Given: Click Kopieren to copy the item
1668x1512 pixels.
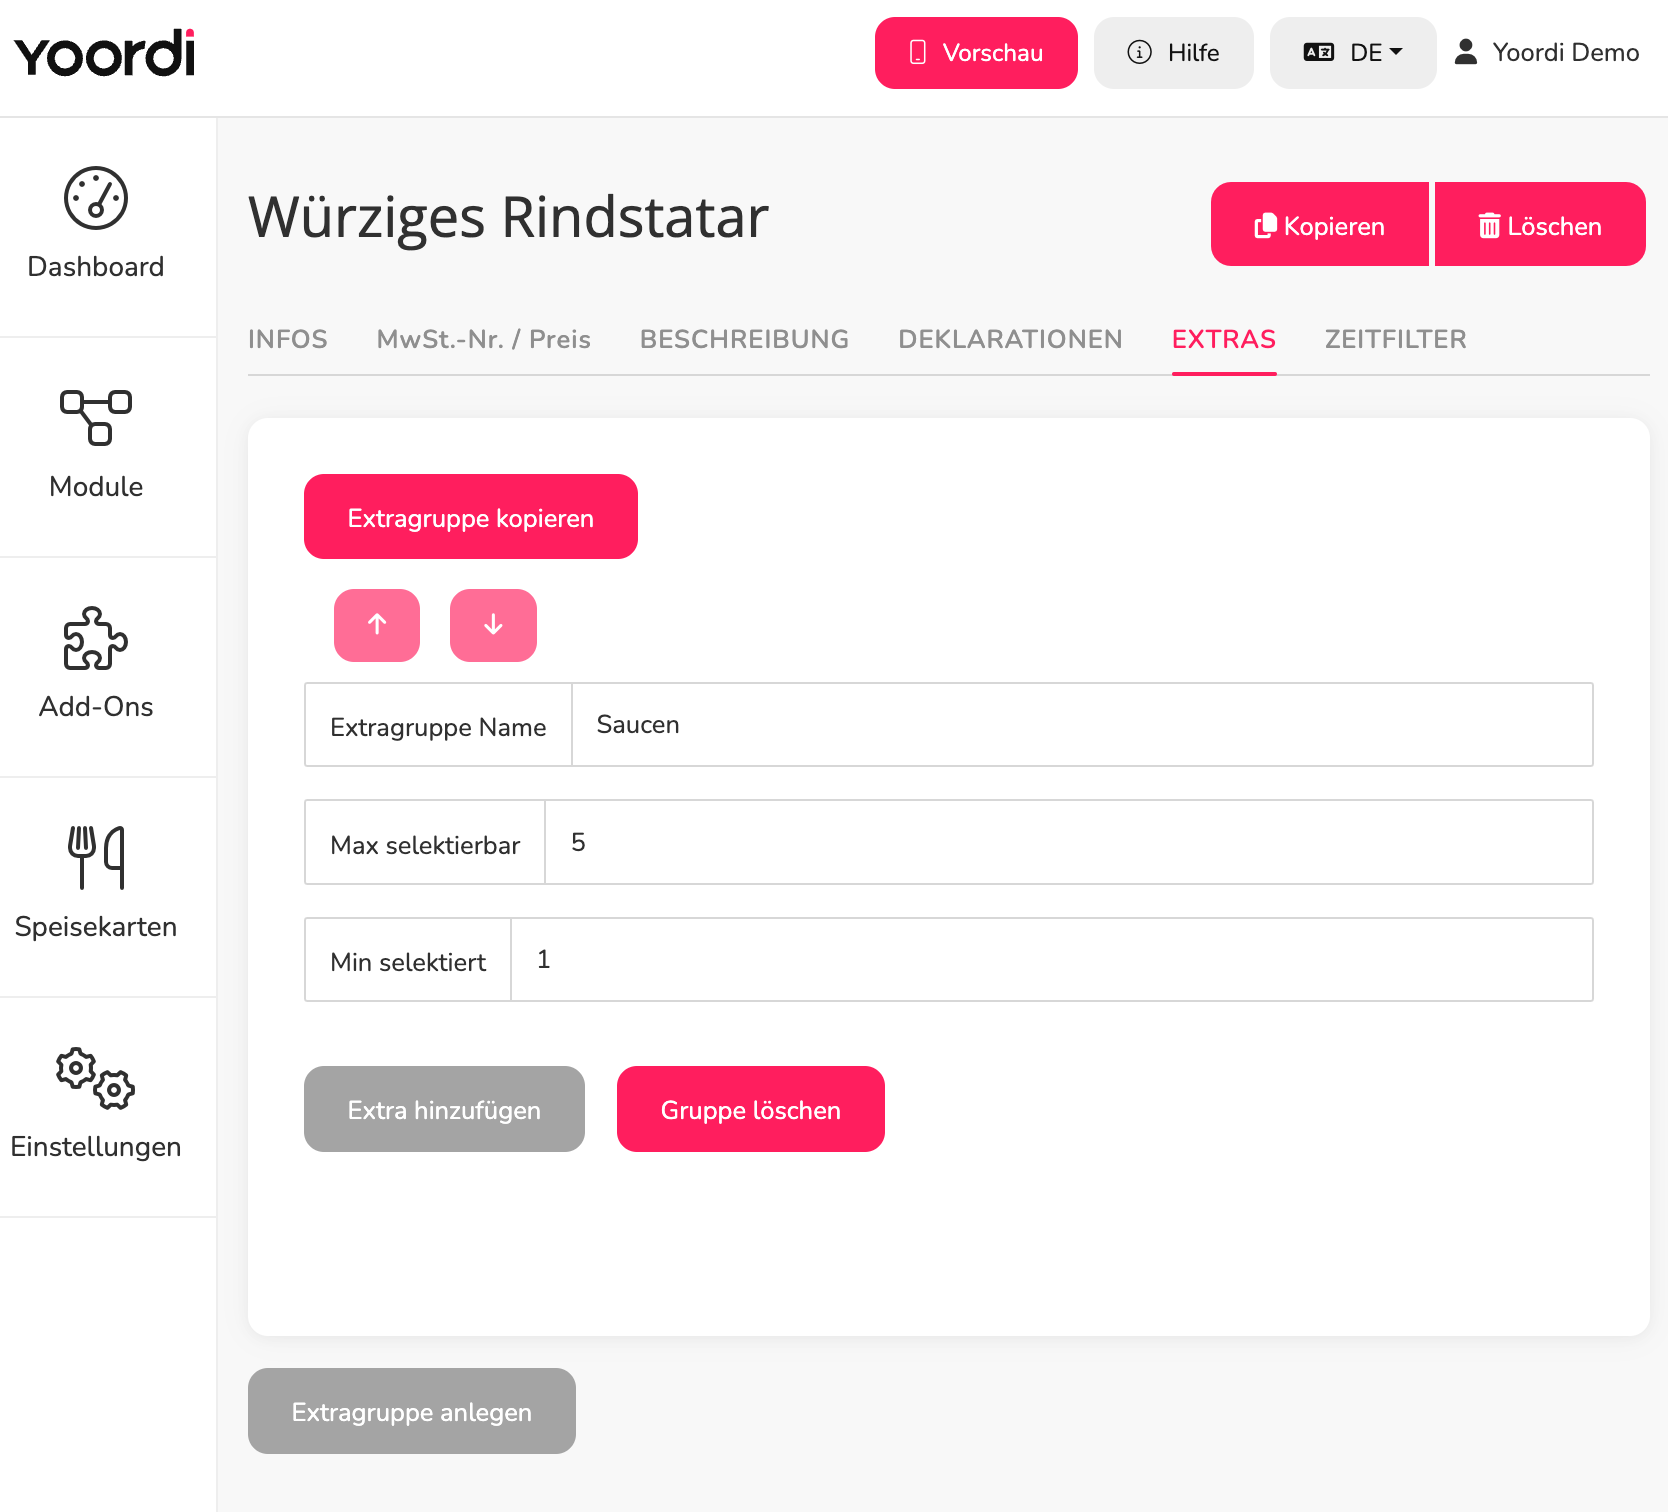Looking at the screenshot, I should (x=1320, y=224).
